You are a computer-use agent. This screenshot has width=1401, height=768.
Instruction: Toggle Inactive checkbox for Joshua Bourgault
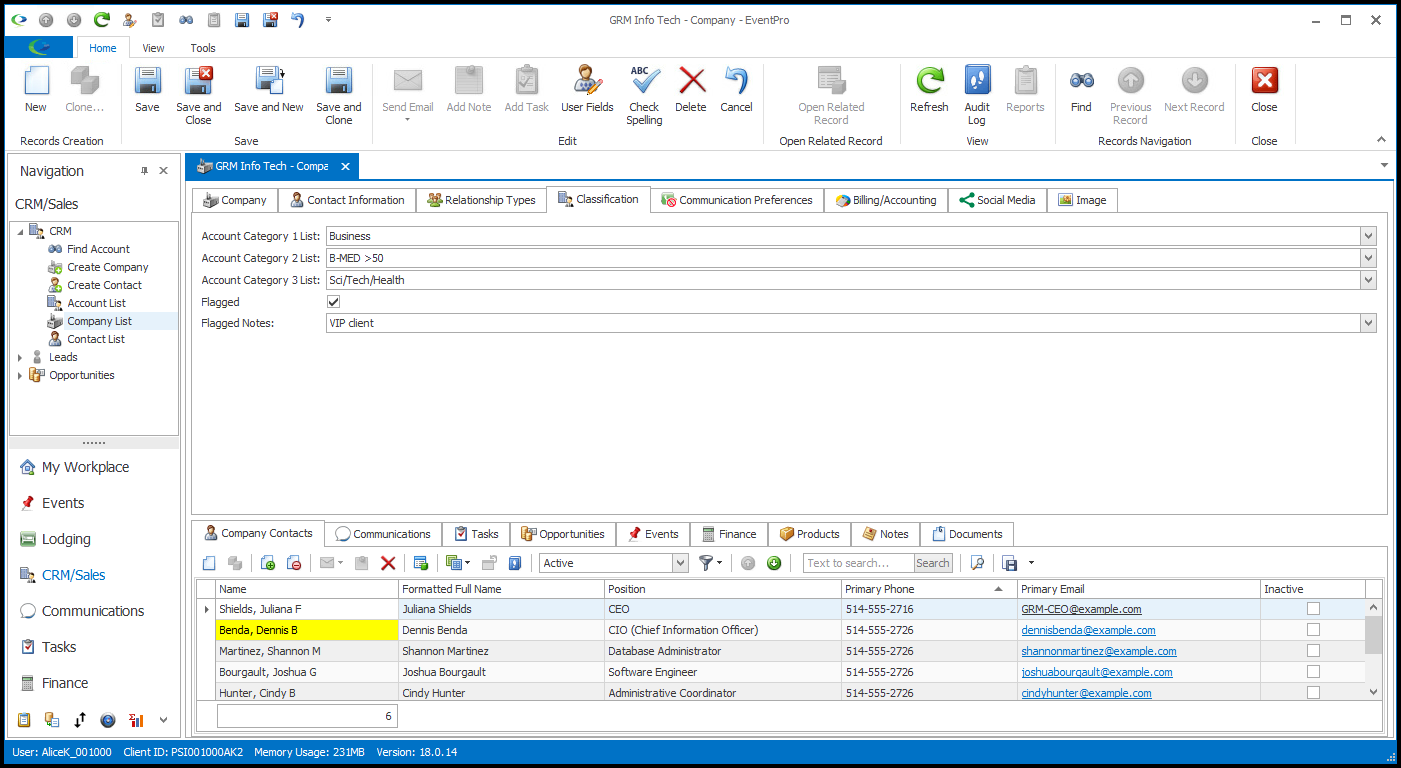(1313, 672)
